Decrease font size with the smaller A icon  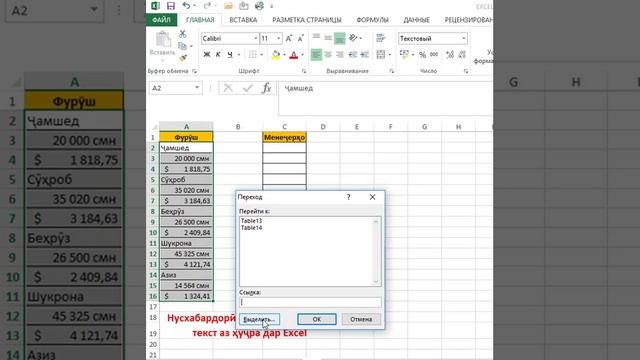300,38
